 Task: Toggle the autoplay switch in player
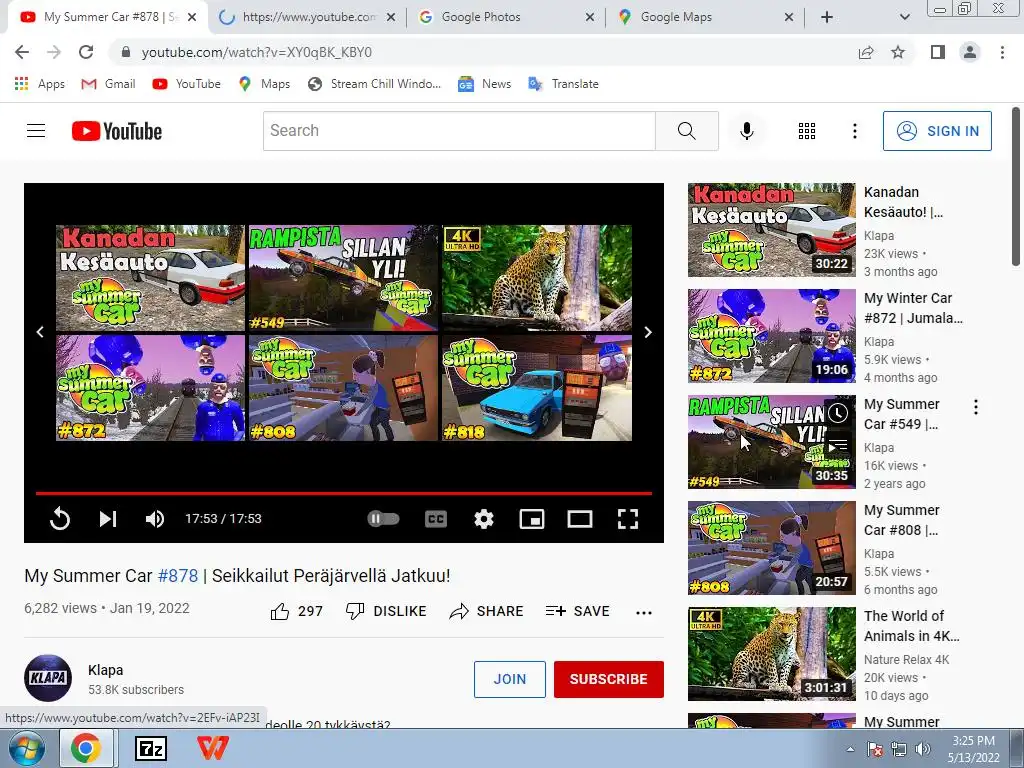coord(383,519)
